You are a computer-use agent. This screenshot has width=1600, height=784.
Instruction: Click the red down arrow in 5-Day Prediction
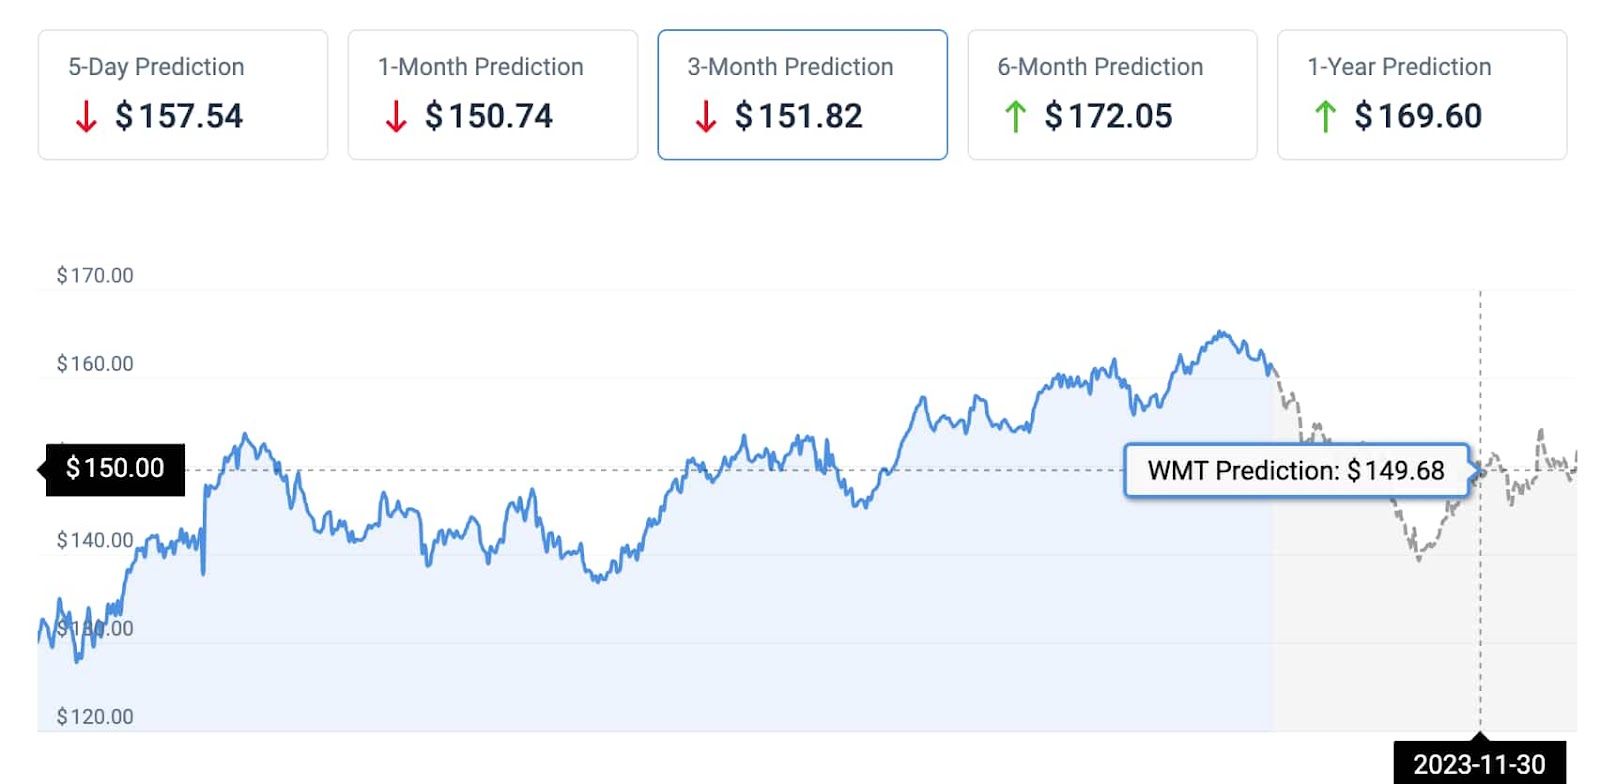(86, 116)
